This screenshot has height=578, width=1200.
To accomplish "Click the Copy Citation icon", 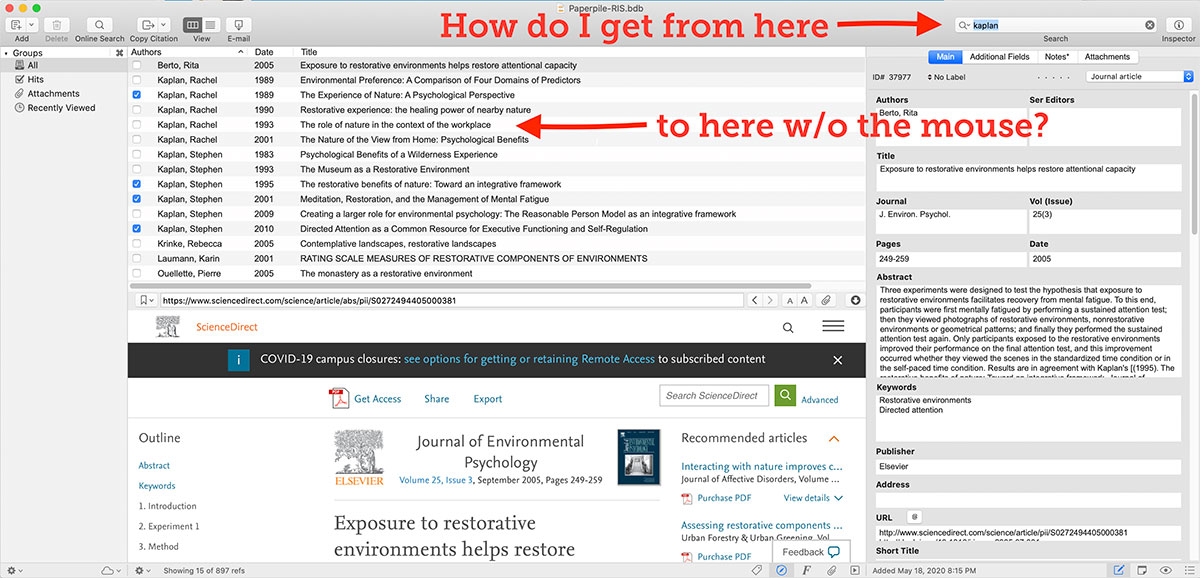I will point(148,25).
